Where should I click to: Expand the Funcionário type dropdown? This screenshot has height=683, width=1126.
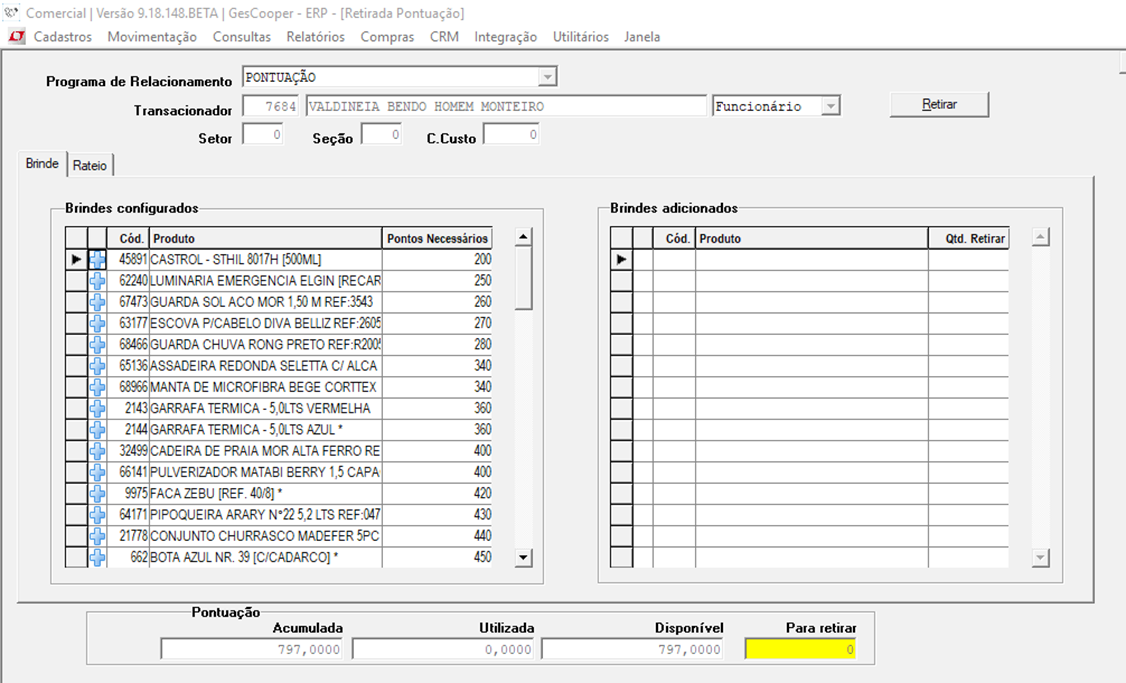(x=830, y=106)
